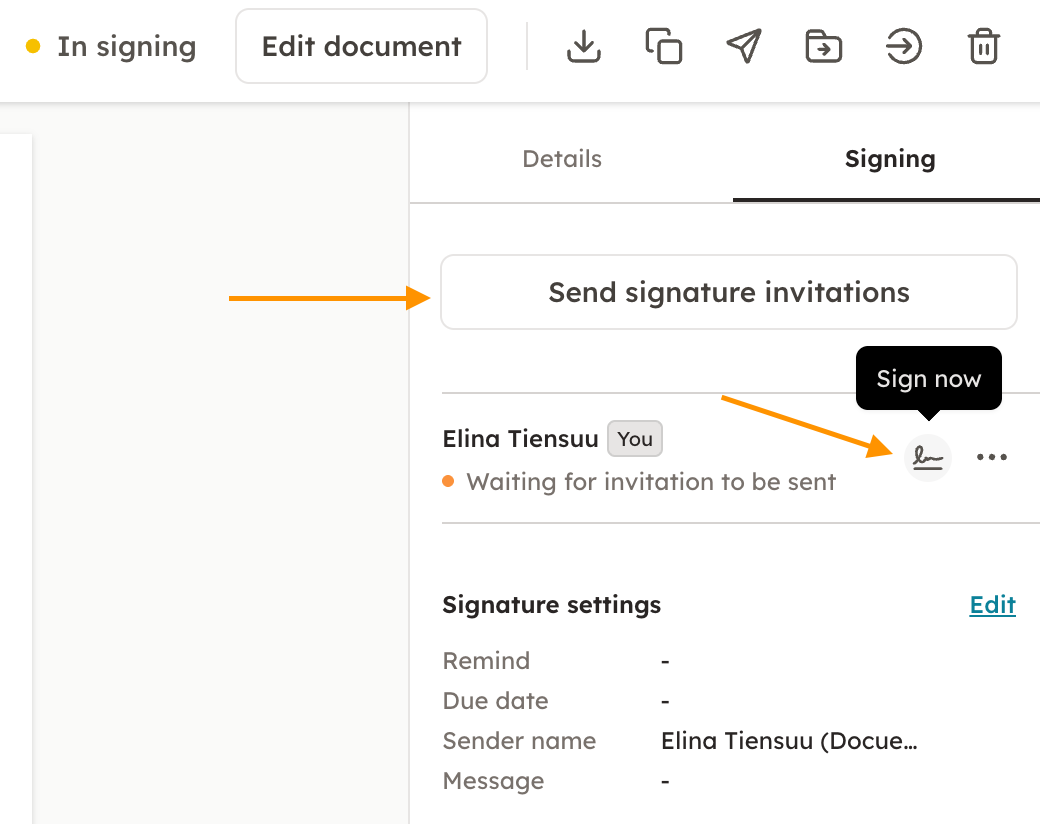Move document to folder icon
This screenshot has height=824, width=1040.
pyautogui.click(x=823, y=46)
